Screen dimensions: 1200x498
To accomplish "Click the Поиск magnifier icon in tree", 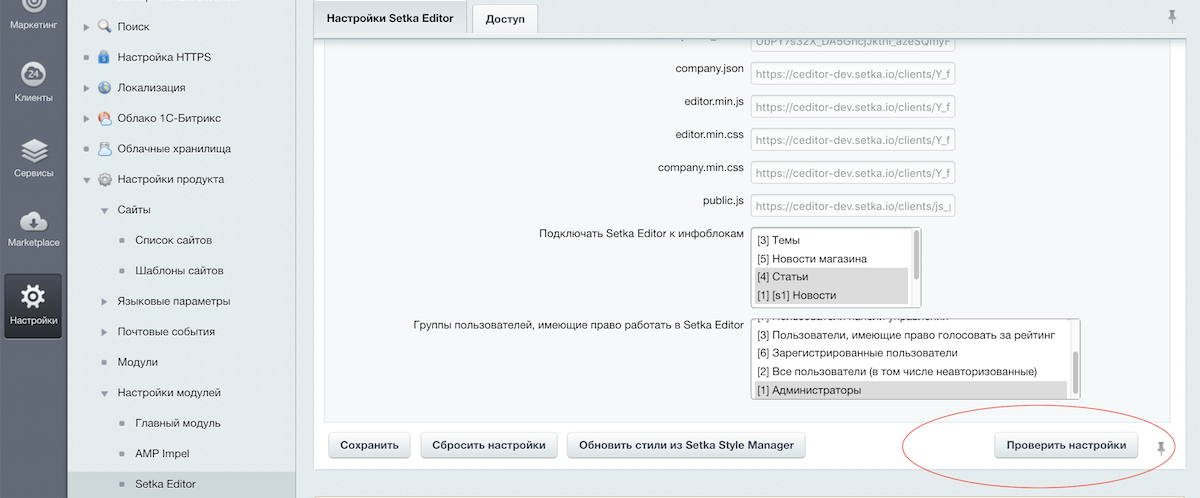I will tap(105, 26).
